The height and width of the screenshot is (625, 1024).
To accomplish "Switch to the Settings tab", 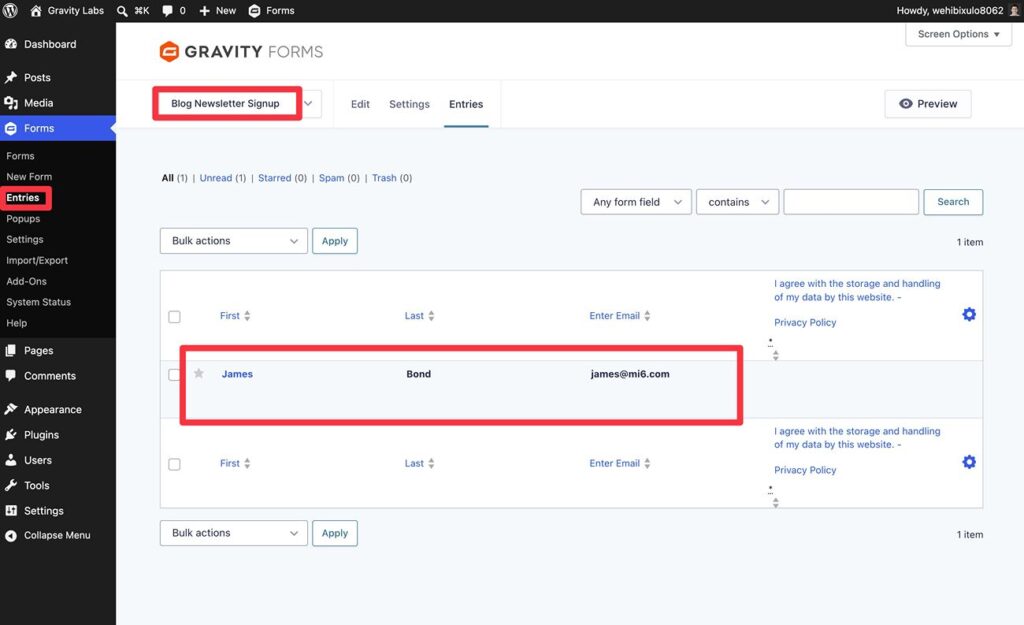I will (x=409, y=104).
